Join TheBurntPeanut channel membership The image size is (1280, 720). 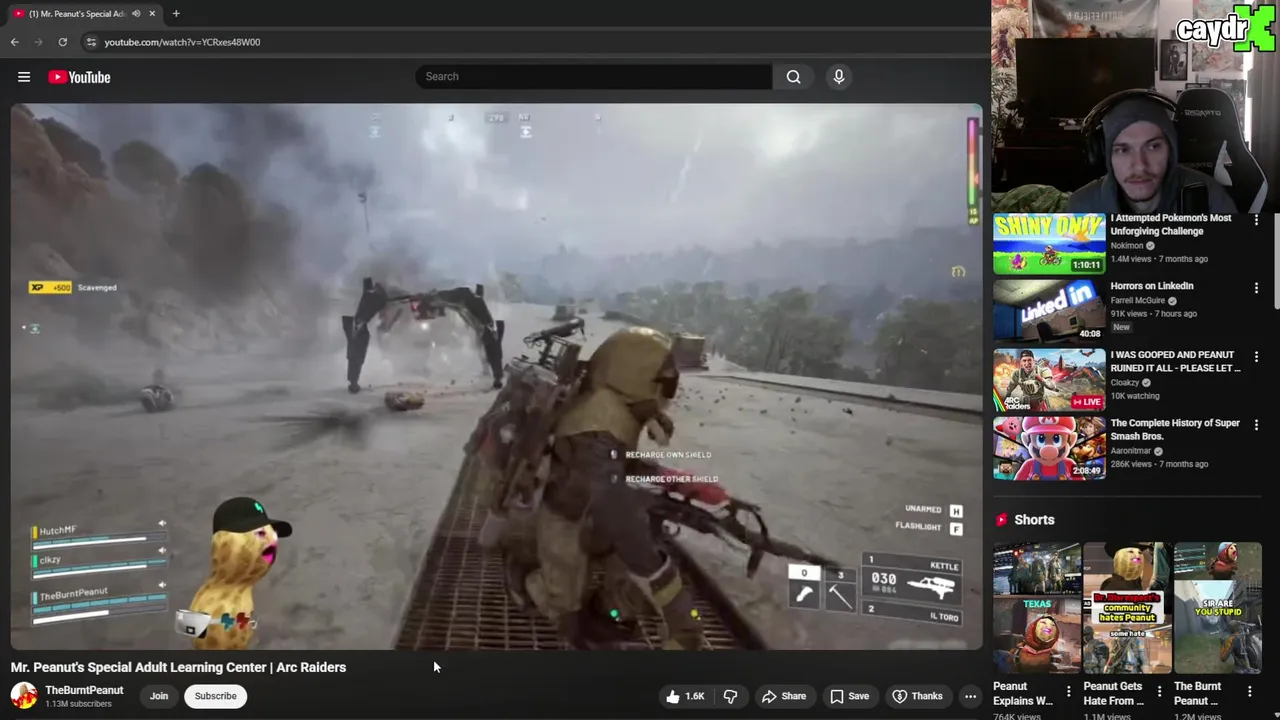point(159,696)
